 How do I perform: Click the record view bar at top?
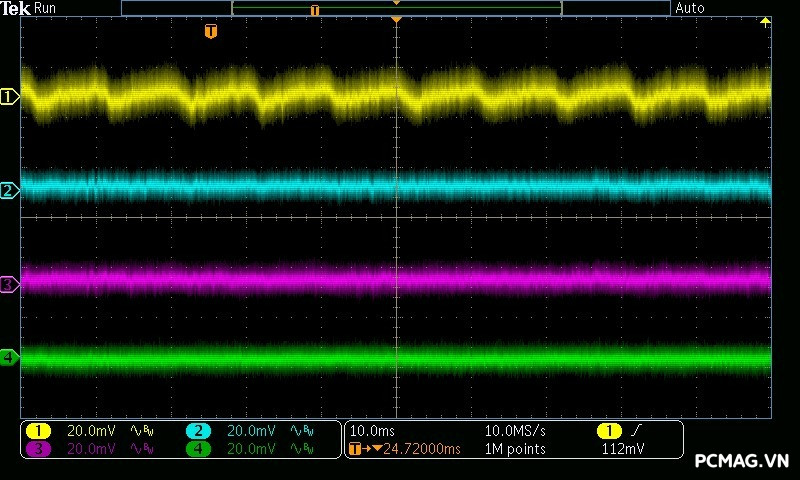point(396,8)
